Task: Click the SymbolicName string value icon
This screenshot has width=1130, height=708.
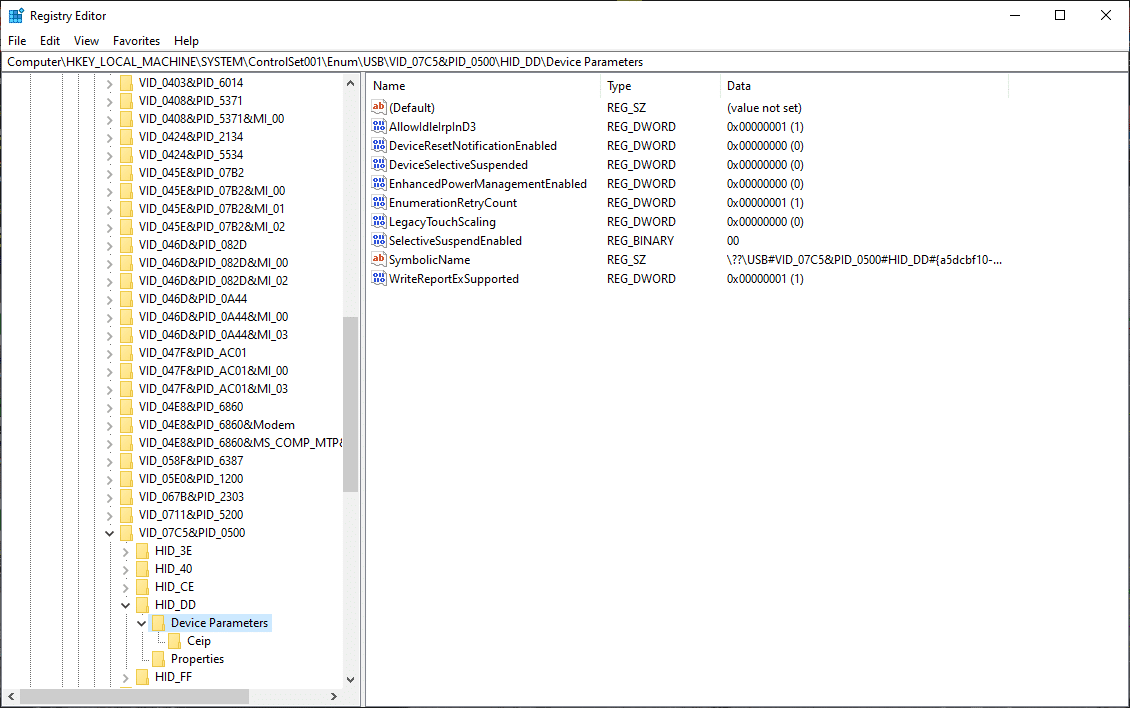Action: point(379,260)
